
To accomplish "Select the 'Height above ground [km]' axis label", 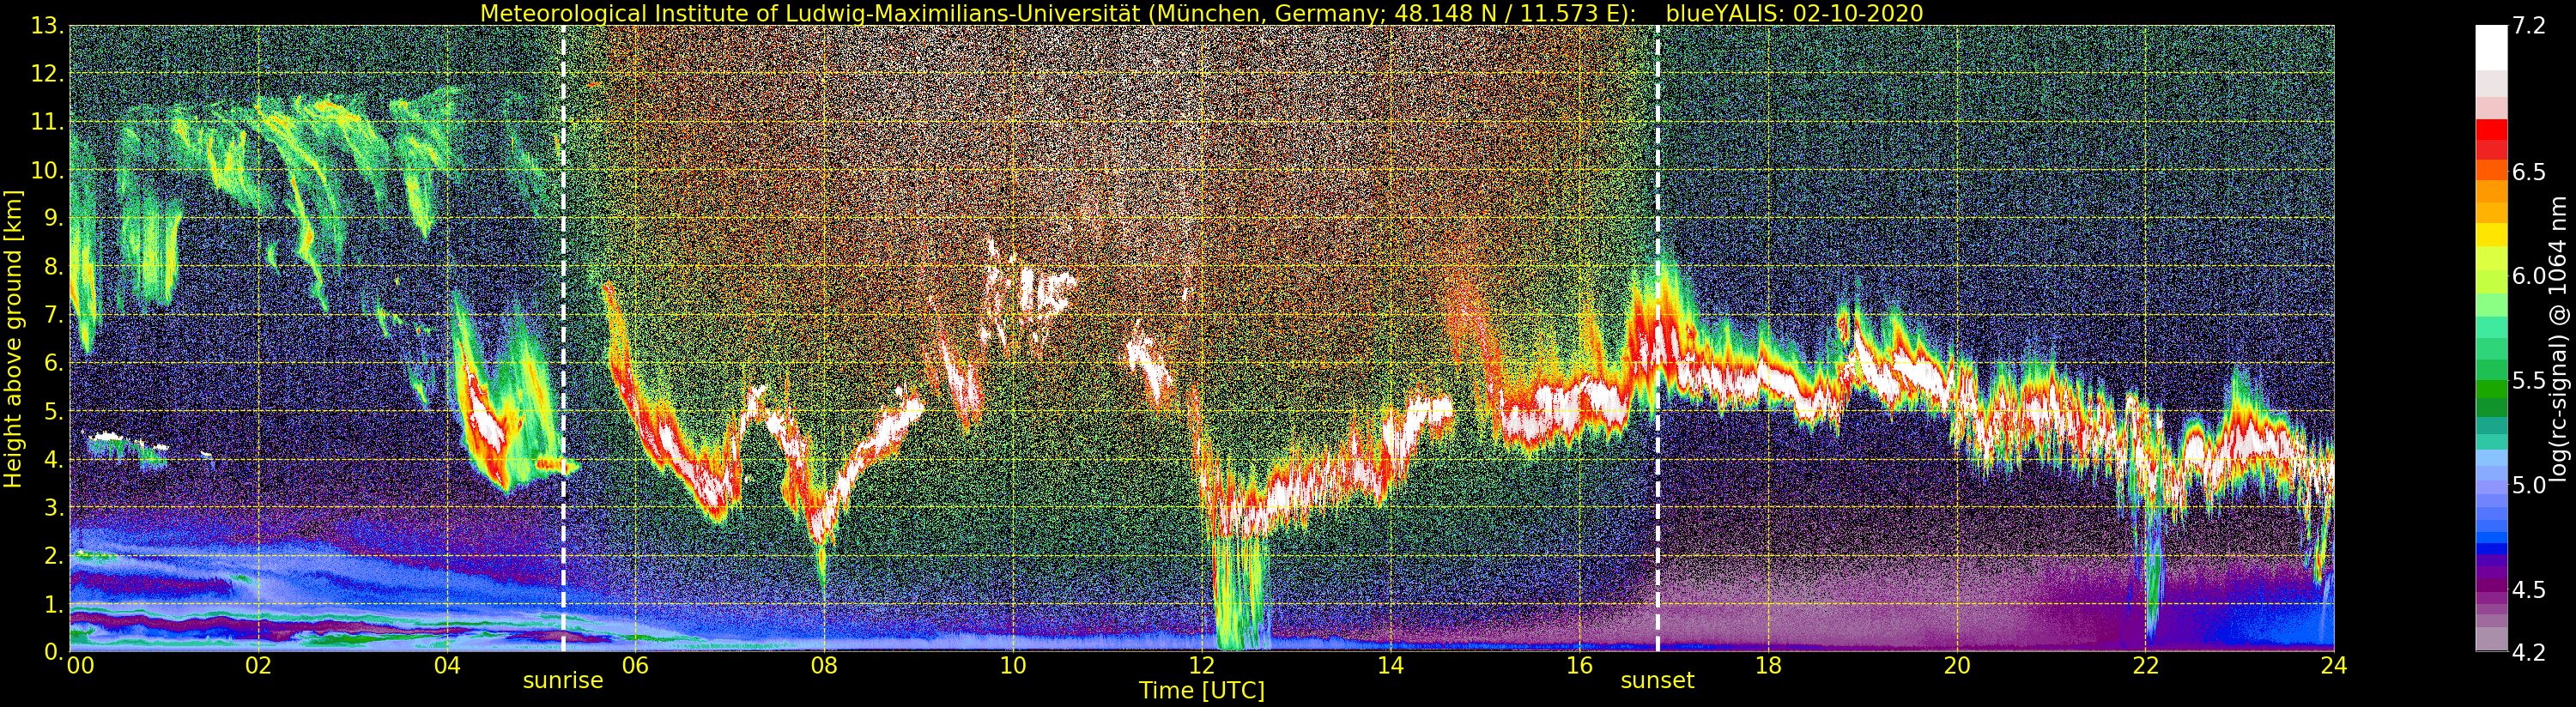I will pos(13,338).
